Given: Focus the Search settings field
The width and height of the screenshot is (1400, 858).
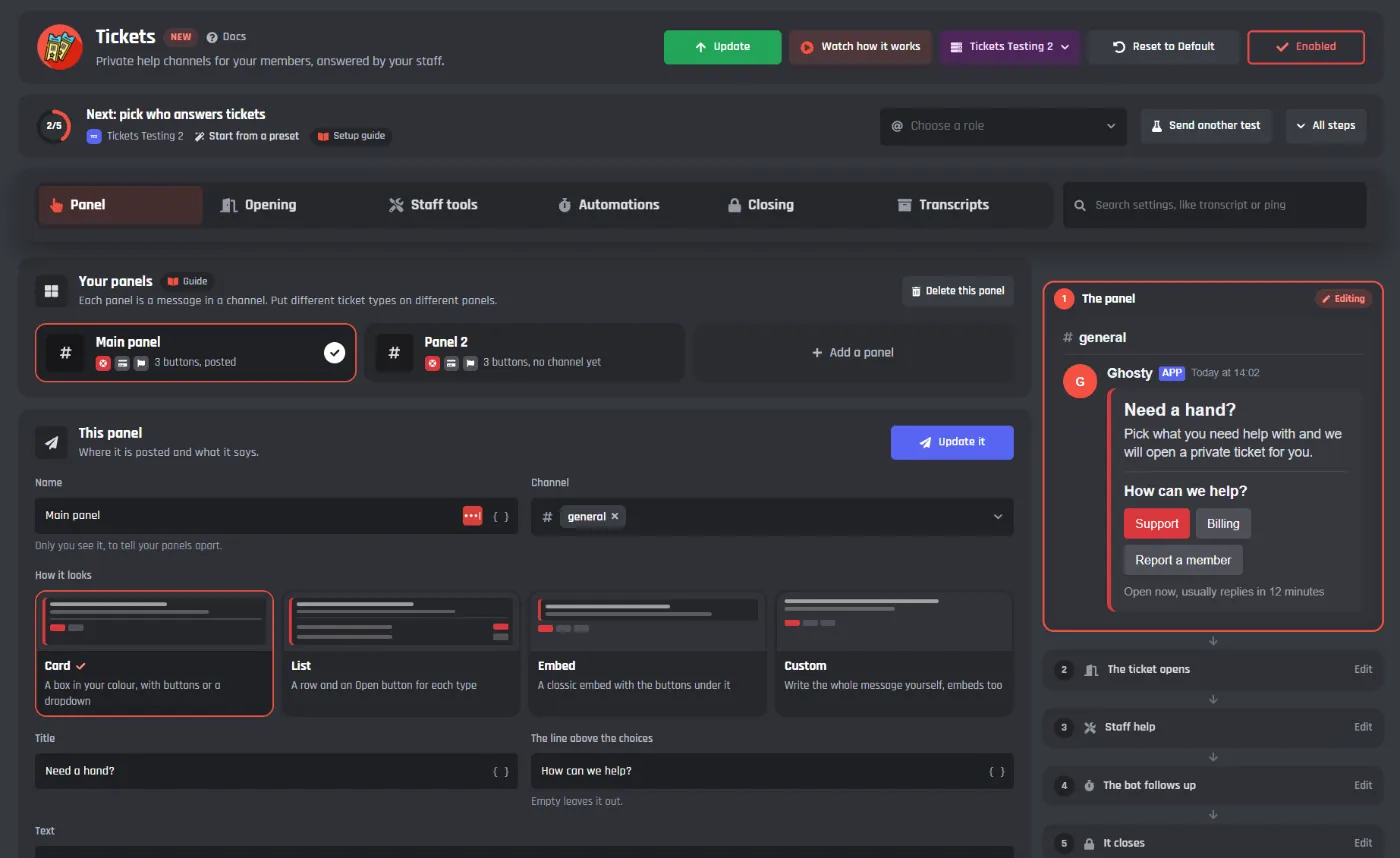Looking at the screenshot, I should (x=1214, y=205).
